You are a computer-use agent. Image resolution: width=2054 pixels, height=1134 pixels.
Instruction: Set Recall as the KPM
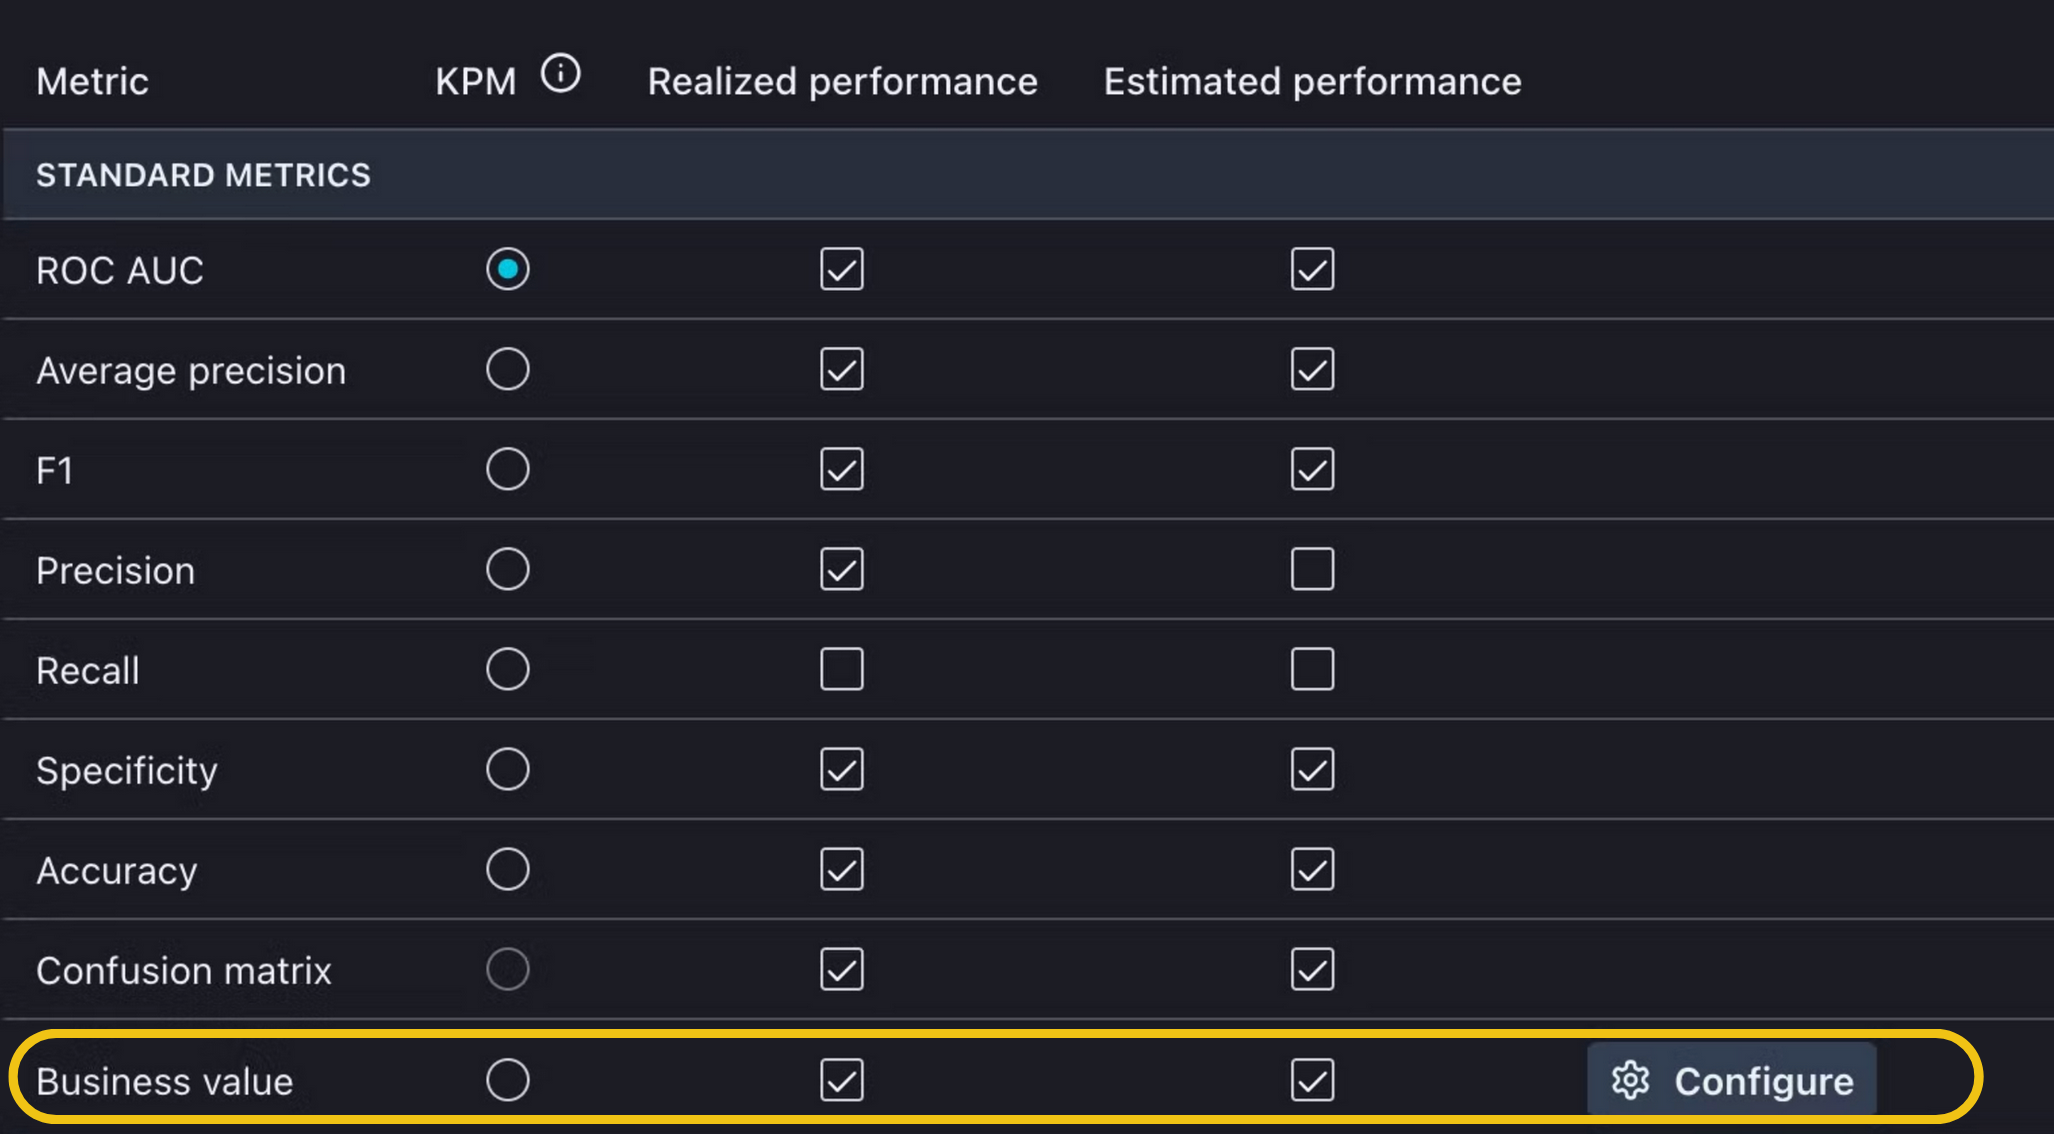508,668
